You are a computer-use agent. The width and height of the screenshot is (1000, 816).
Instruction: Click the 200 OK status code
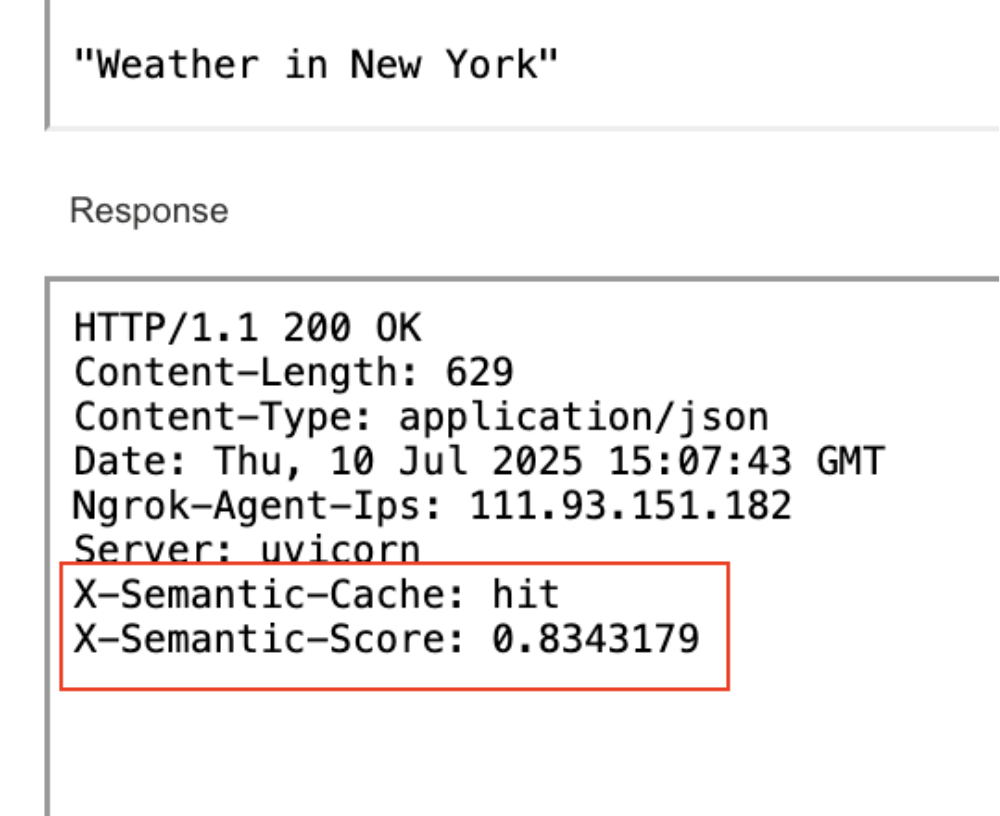tap(352, 328)
